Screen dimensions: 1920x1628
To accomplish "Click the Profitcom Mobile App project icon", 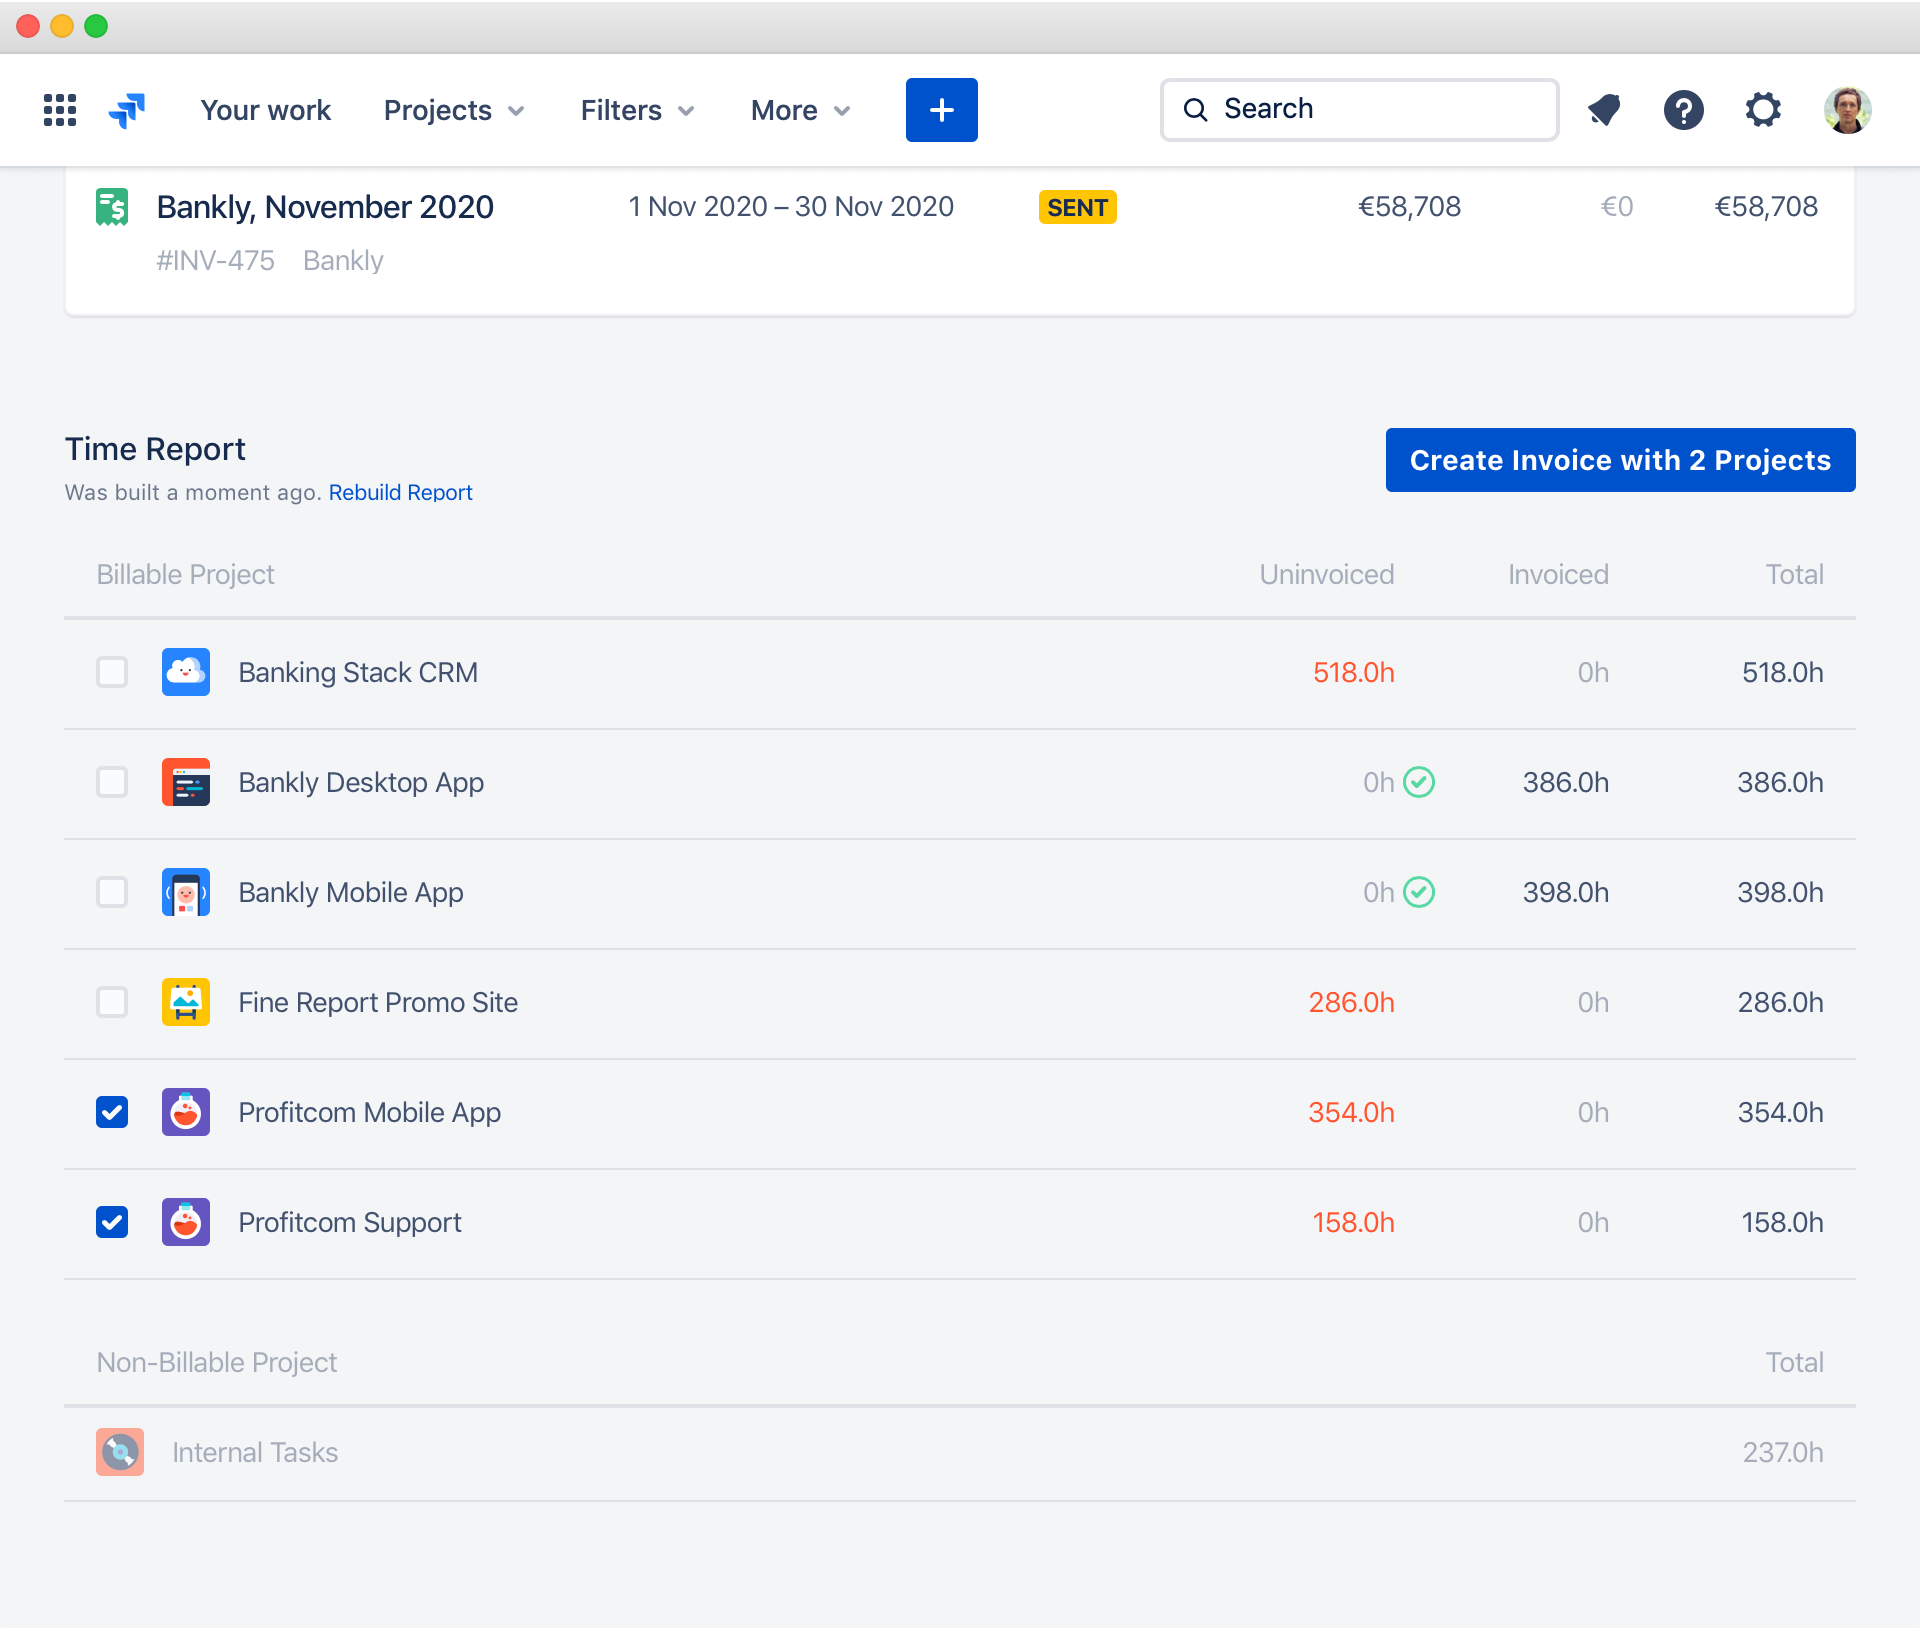I will pyautogui.click(x=186, y=1112).
